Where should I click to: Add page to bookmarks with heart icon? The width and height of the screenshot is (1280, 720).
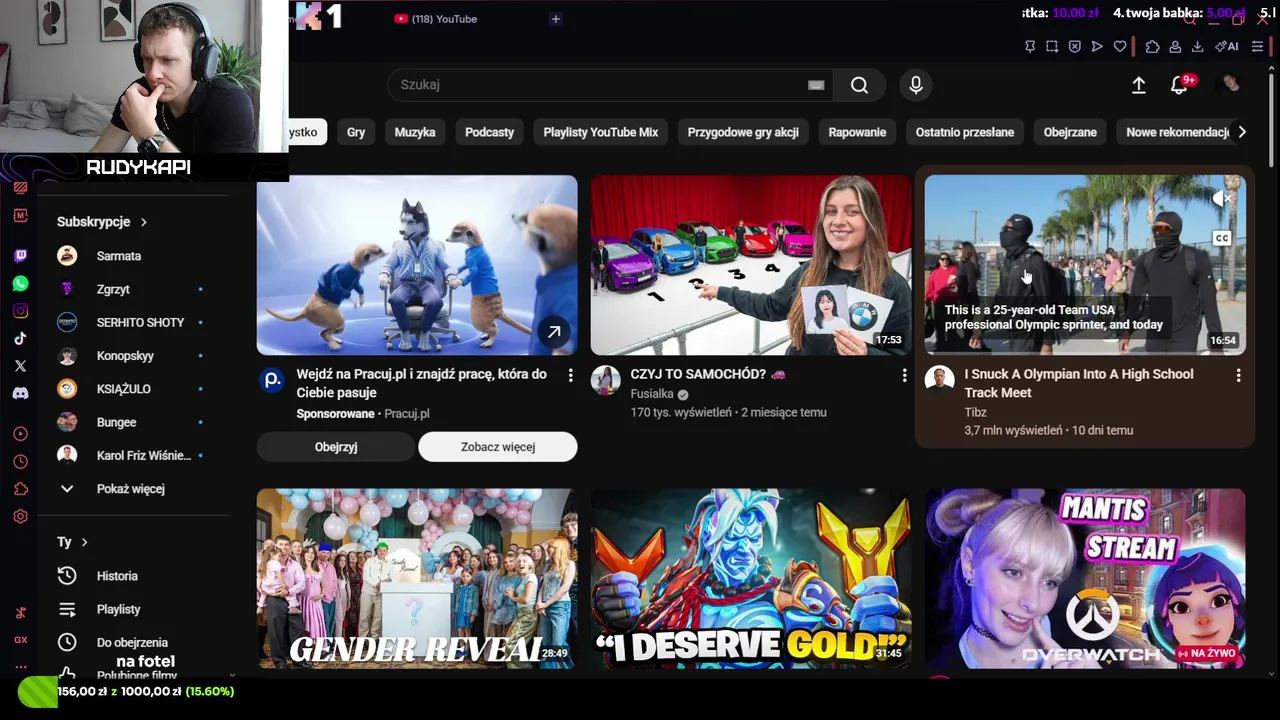tap(1120, 46)
